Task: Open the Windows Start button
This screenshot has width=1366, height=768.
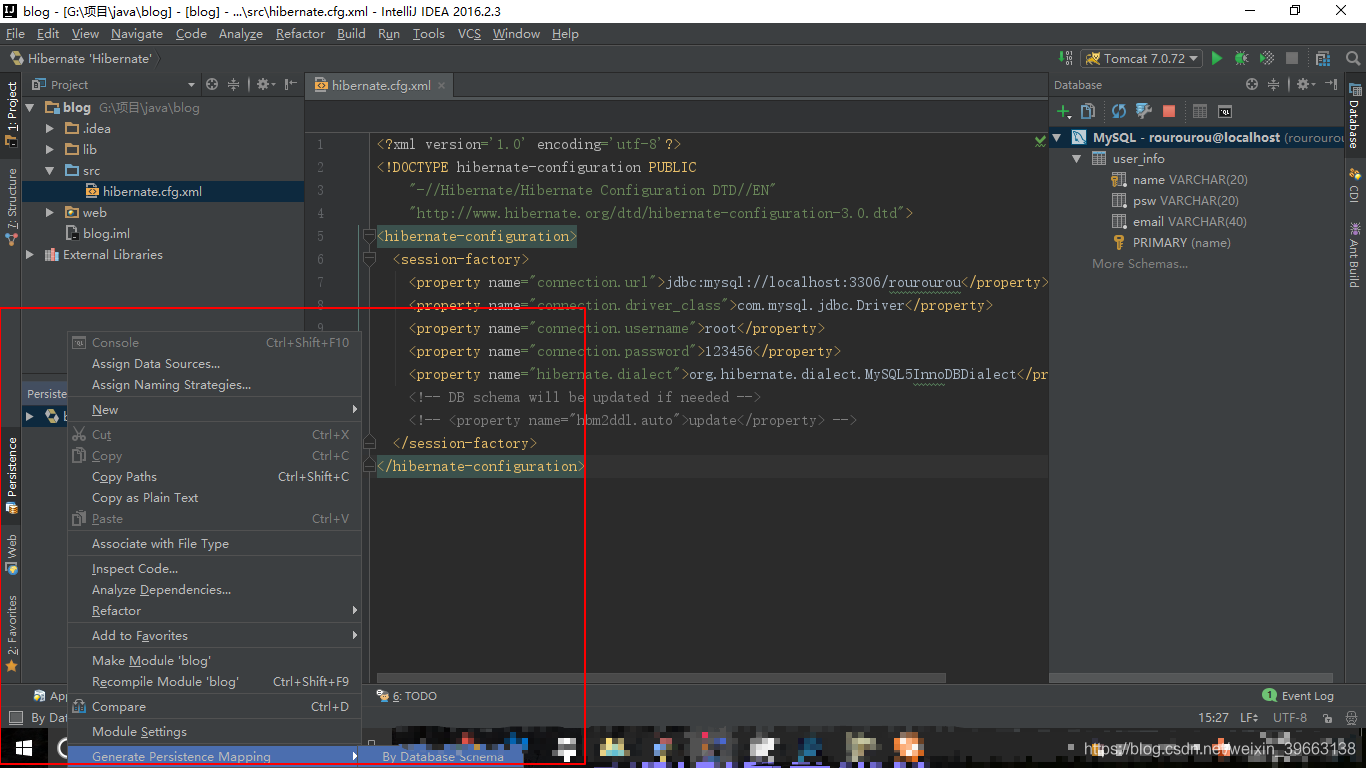Action: coord(24,748)
